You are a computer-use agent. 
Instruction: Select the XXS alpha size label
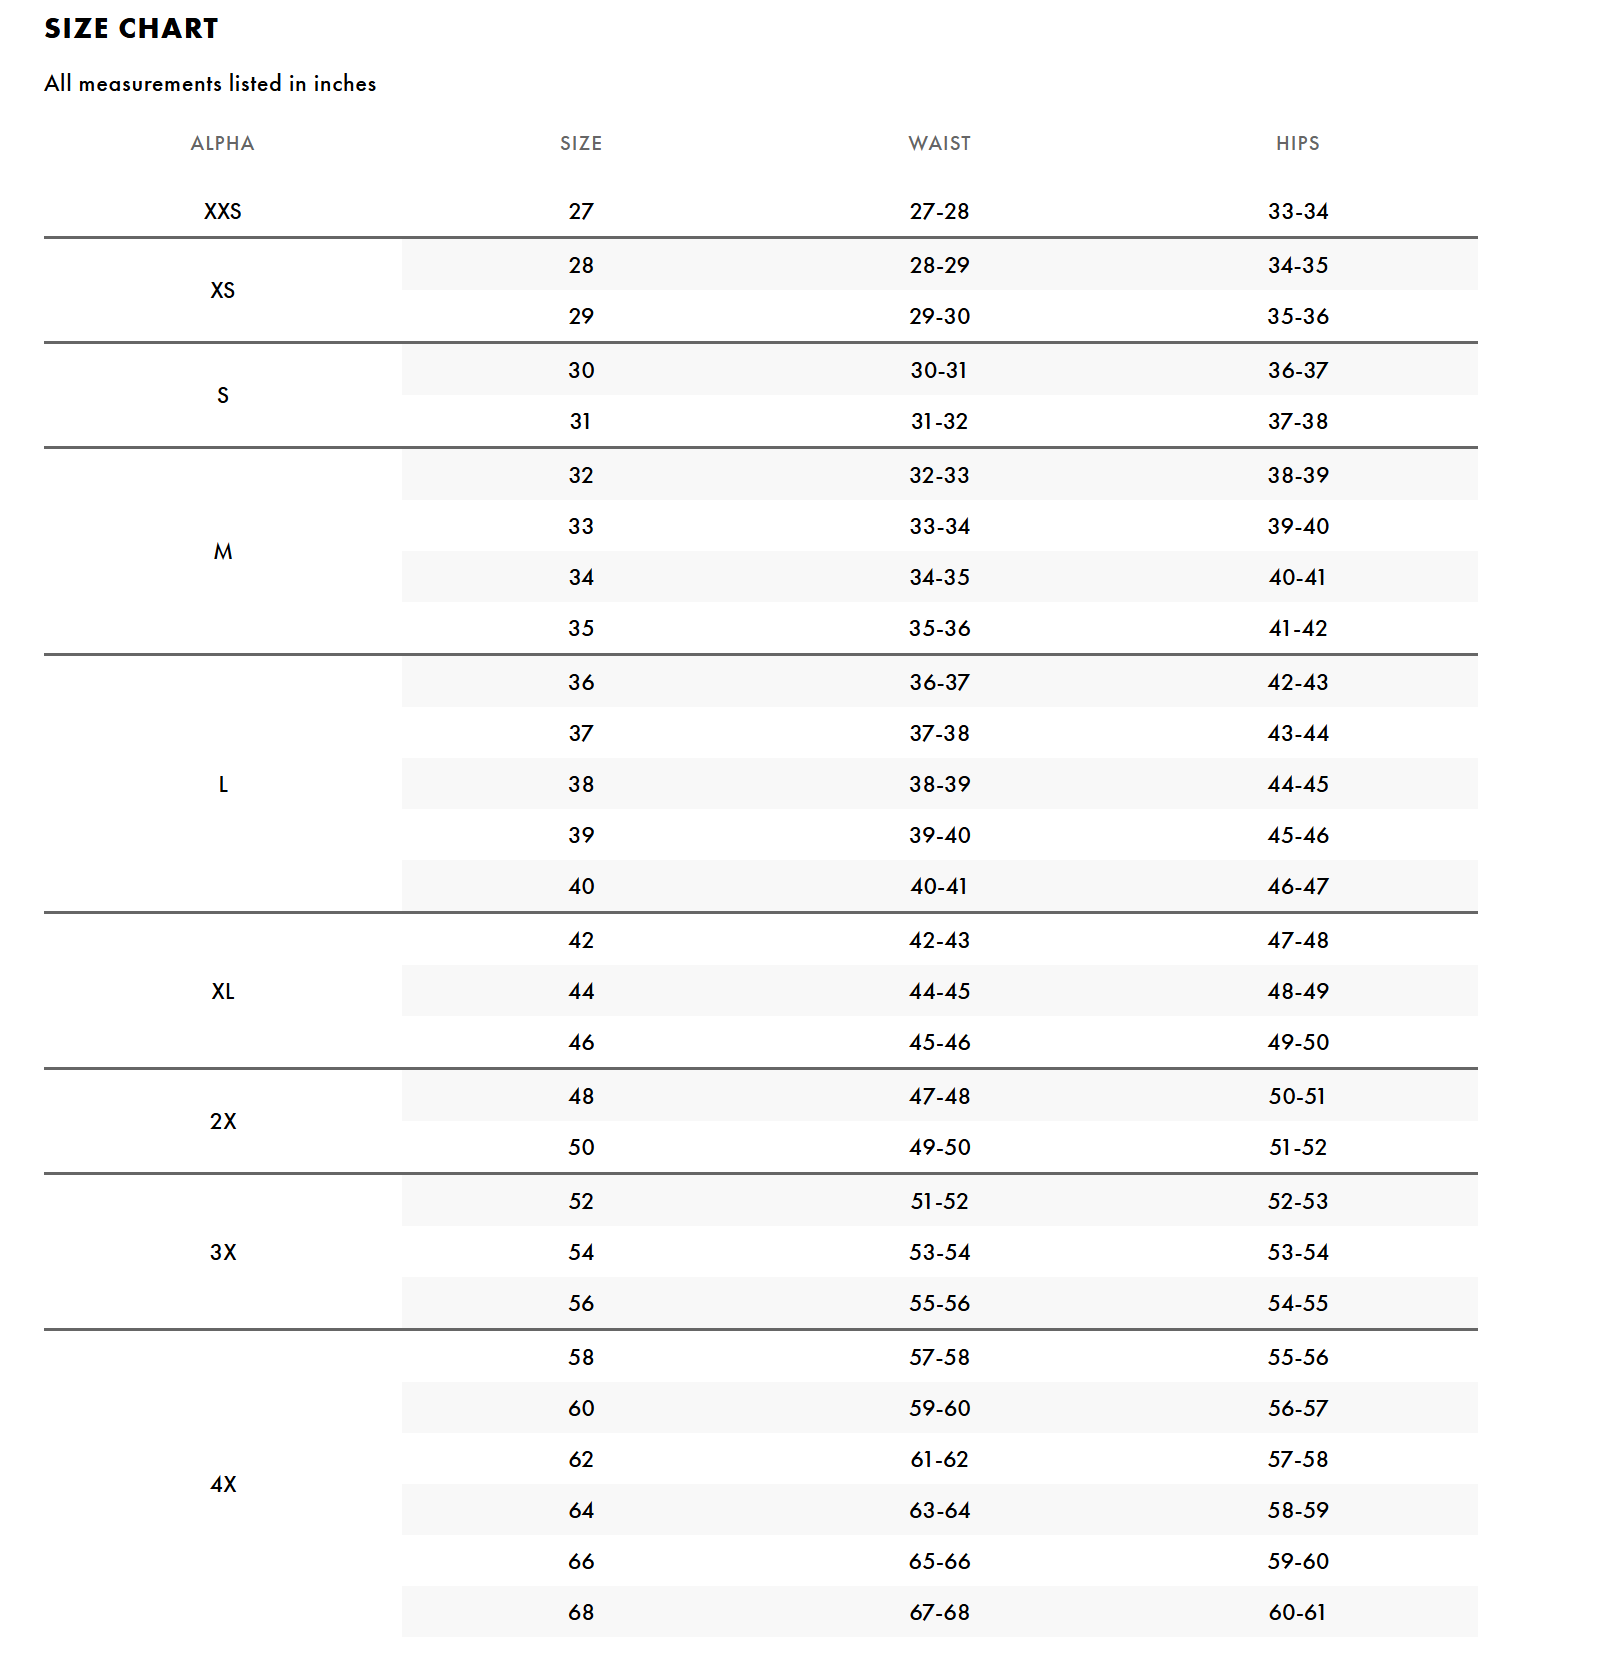point(222,212)
